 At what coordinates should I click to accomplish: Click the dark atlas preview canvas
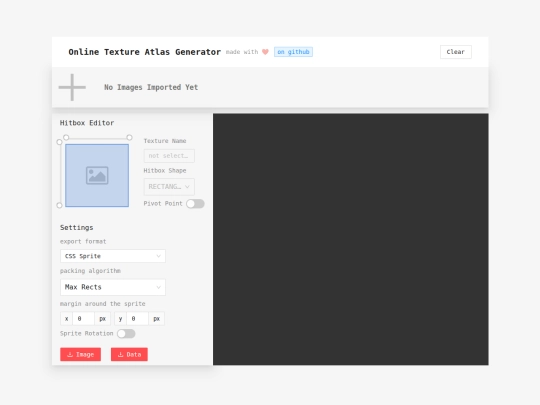click(x=351, y=239)
